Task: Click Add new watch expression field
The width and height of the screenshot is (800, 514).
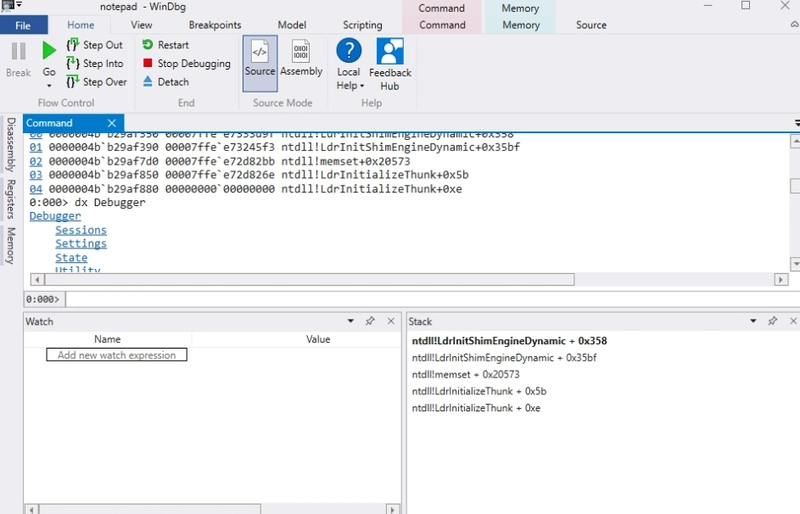Action: [116, 355]
